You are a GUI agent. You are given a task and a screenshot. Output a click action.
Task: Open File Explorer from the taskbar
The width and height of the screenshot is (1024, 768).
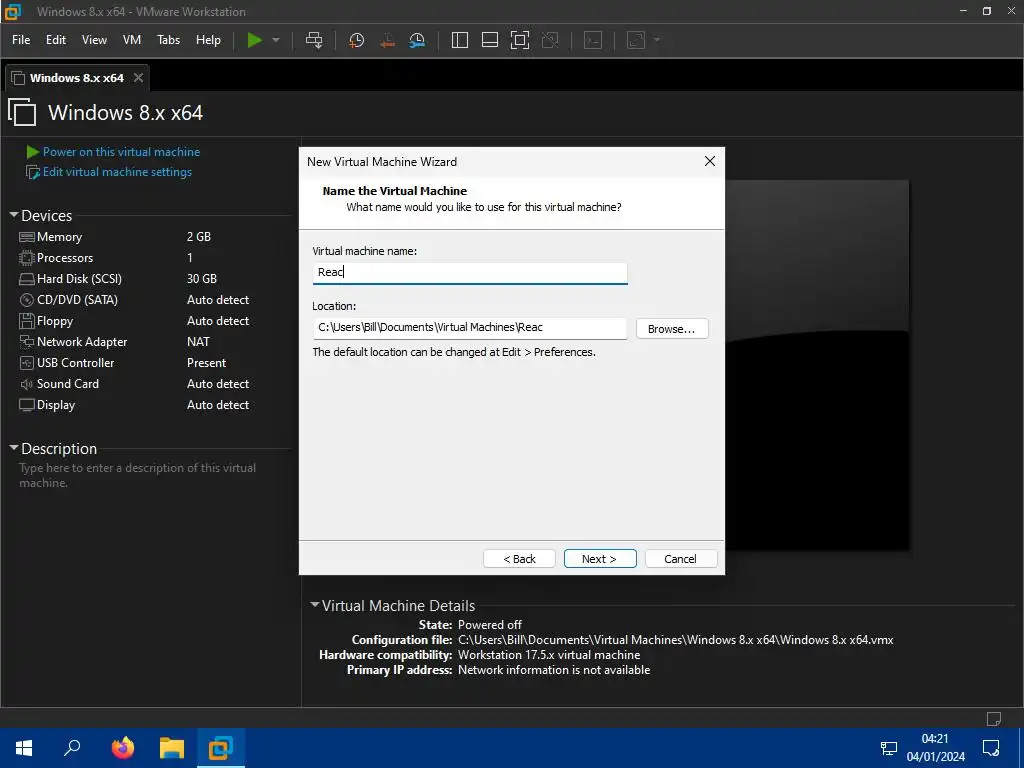172,748
